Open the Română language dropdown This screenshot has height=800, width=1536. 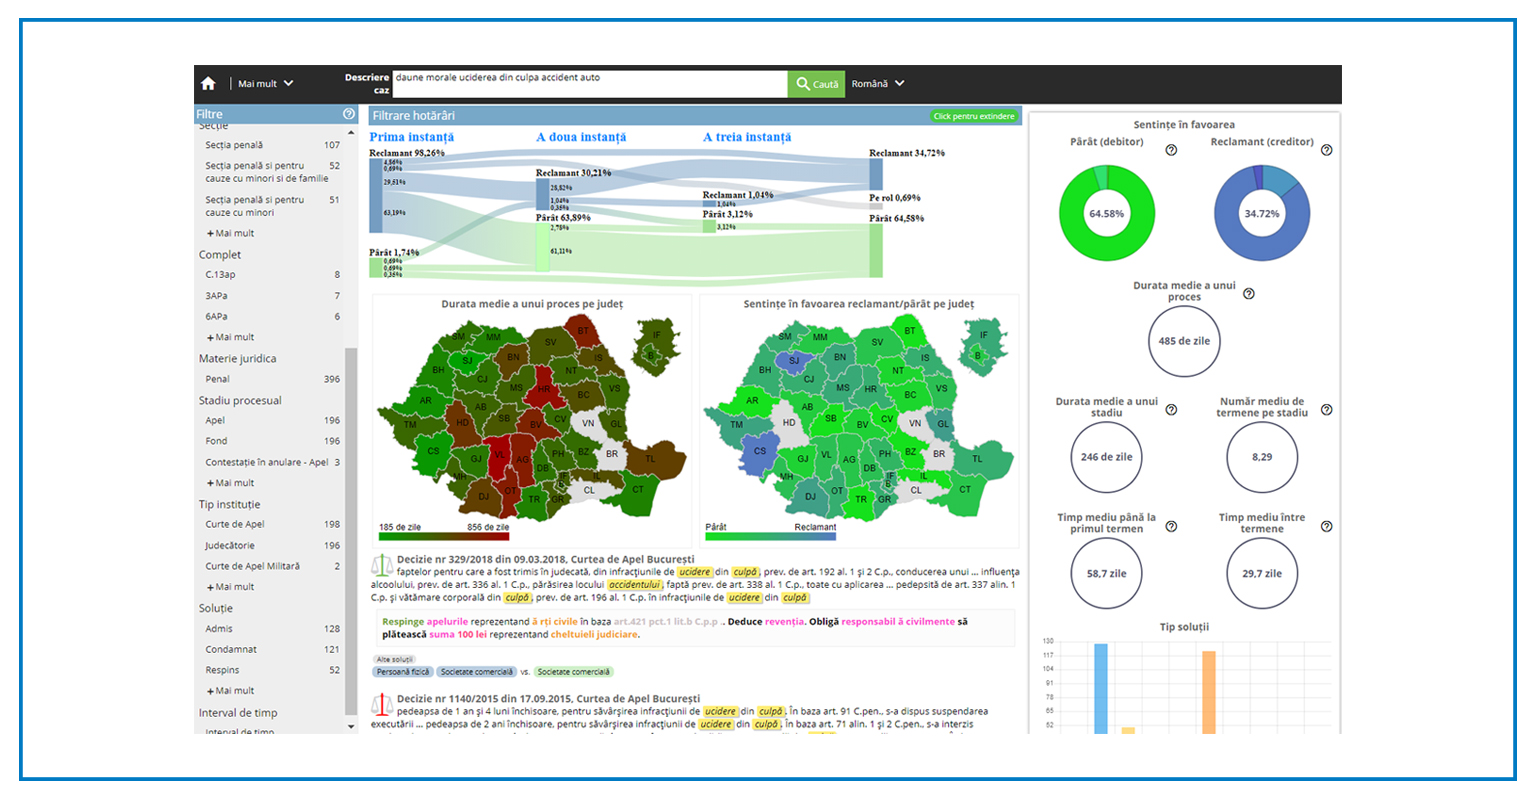click(877, 84)
